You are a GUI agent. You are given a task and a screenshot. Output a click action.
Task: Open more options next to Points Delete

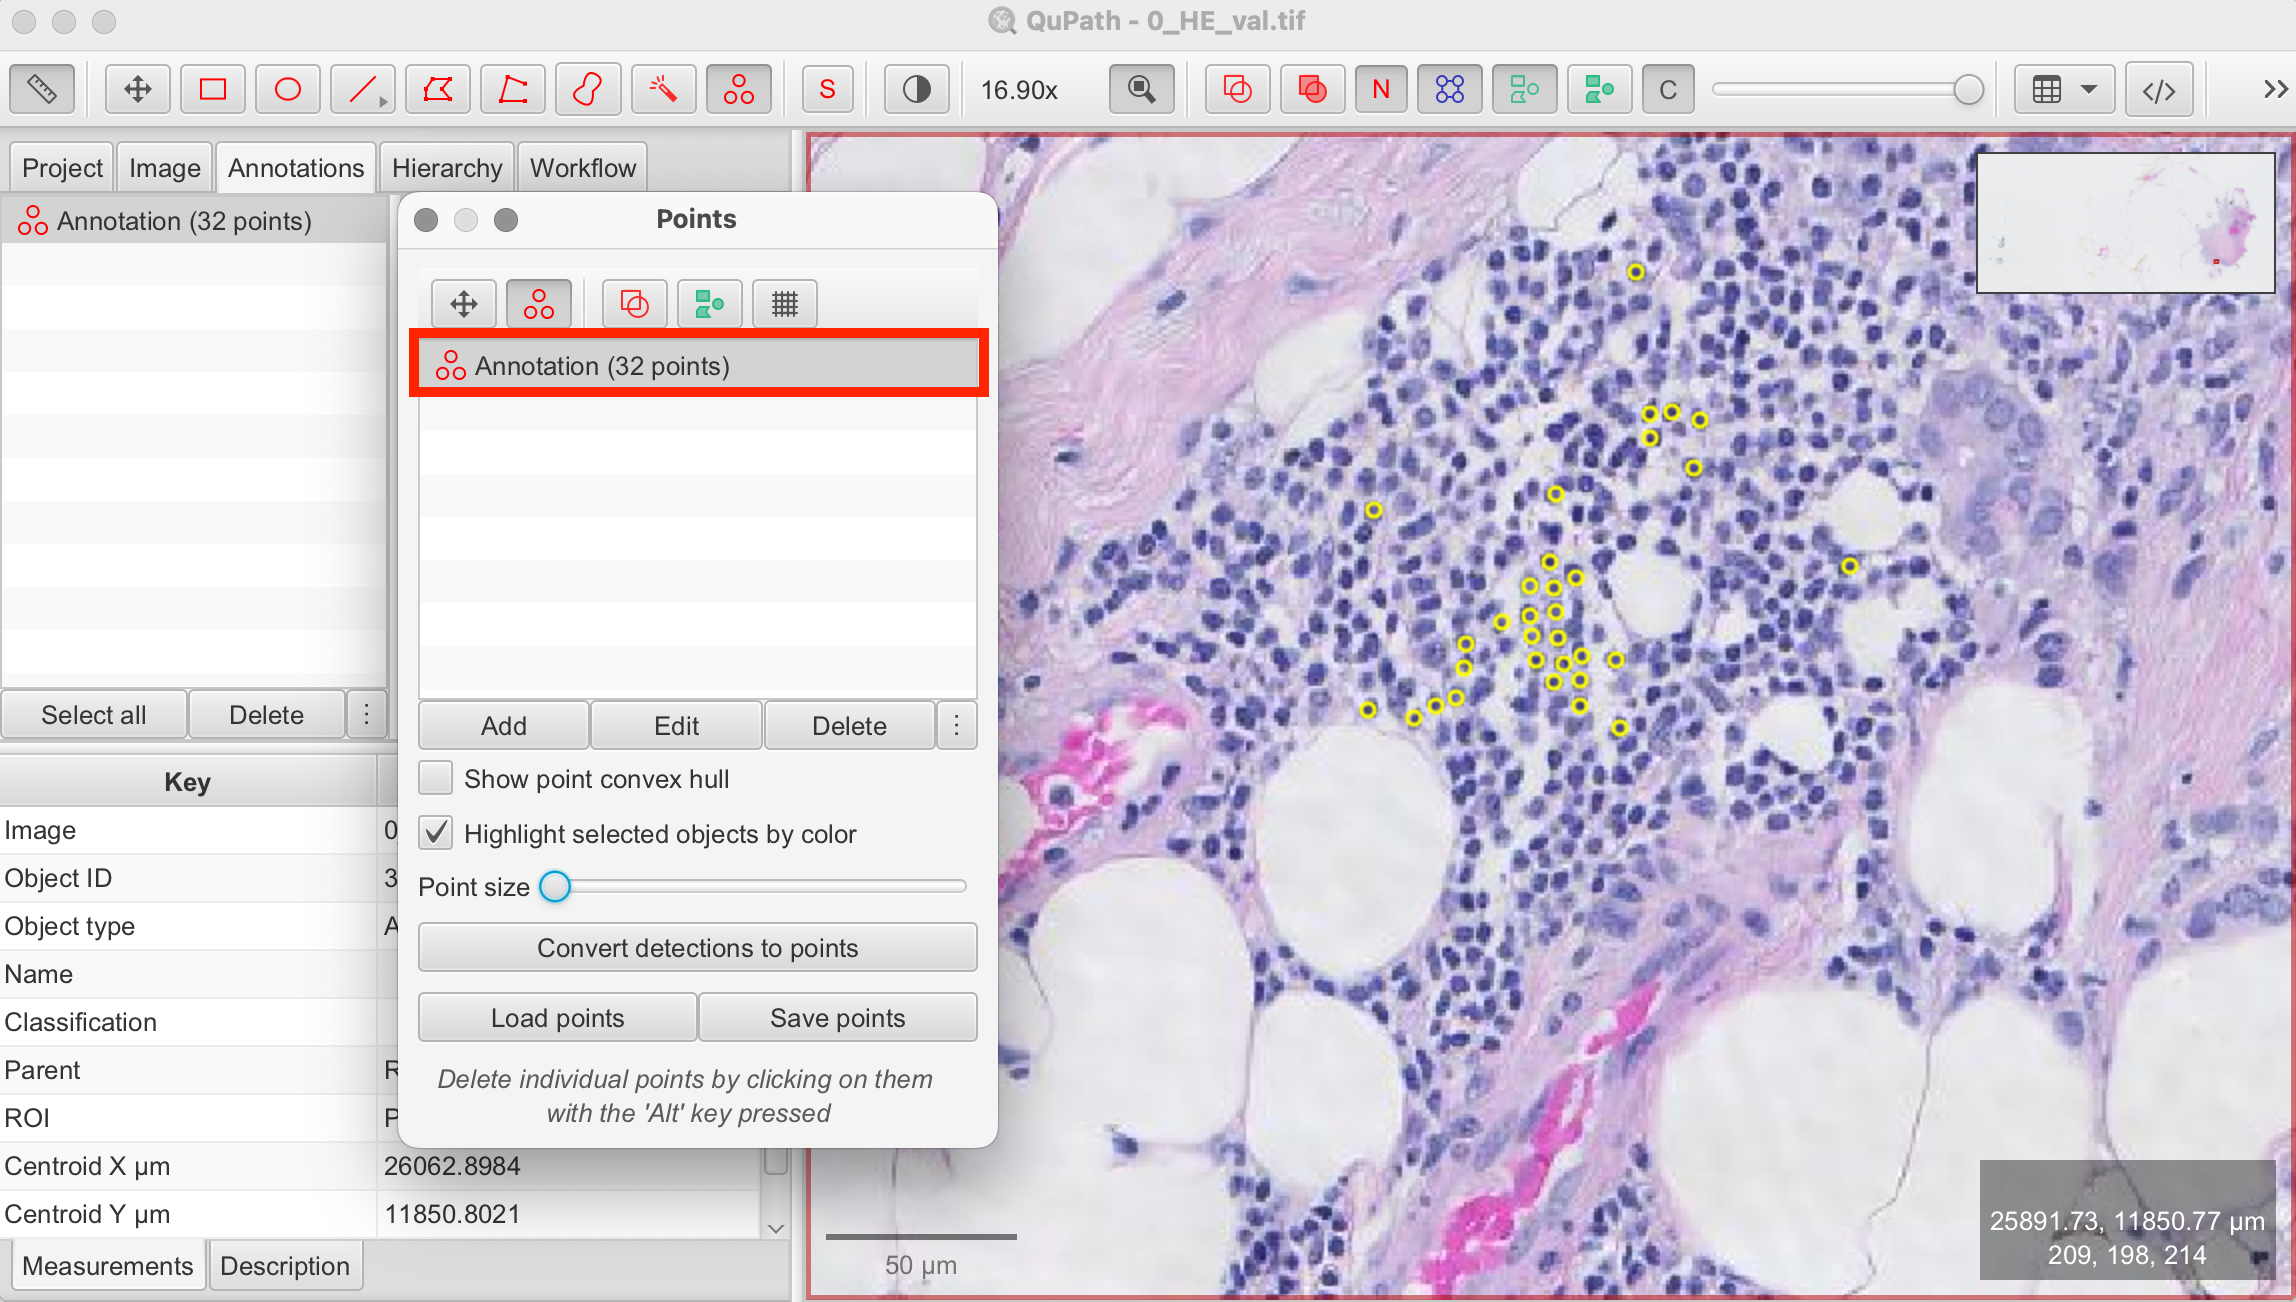(957, 725)
